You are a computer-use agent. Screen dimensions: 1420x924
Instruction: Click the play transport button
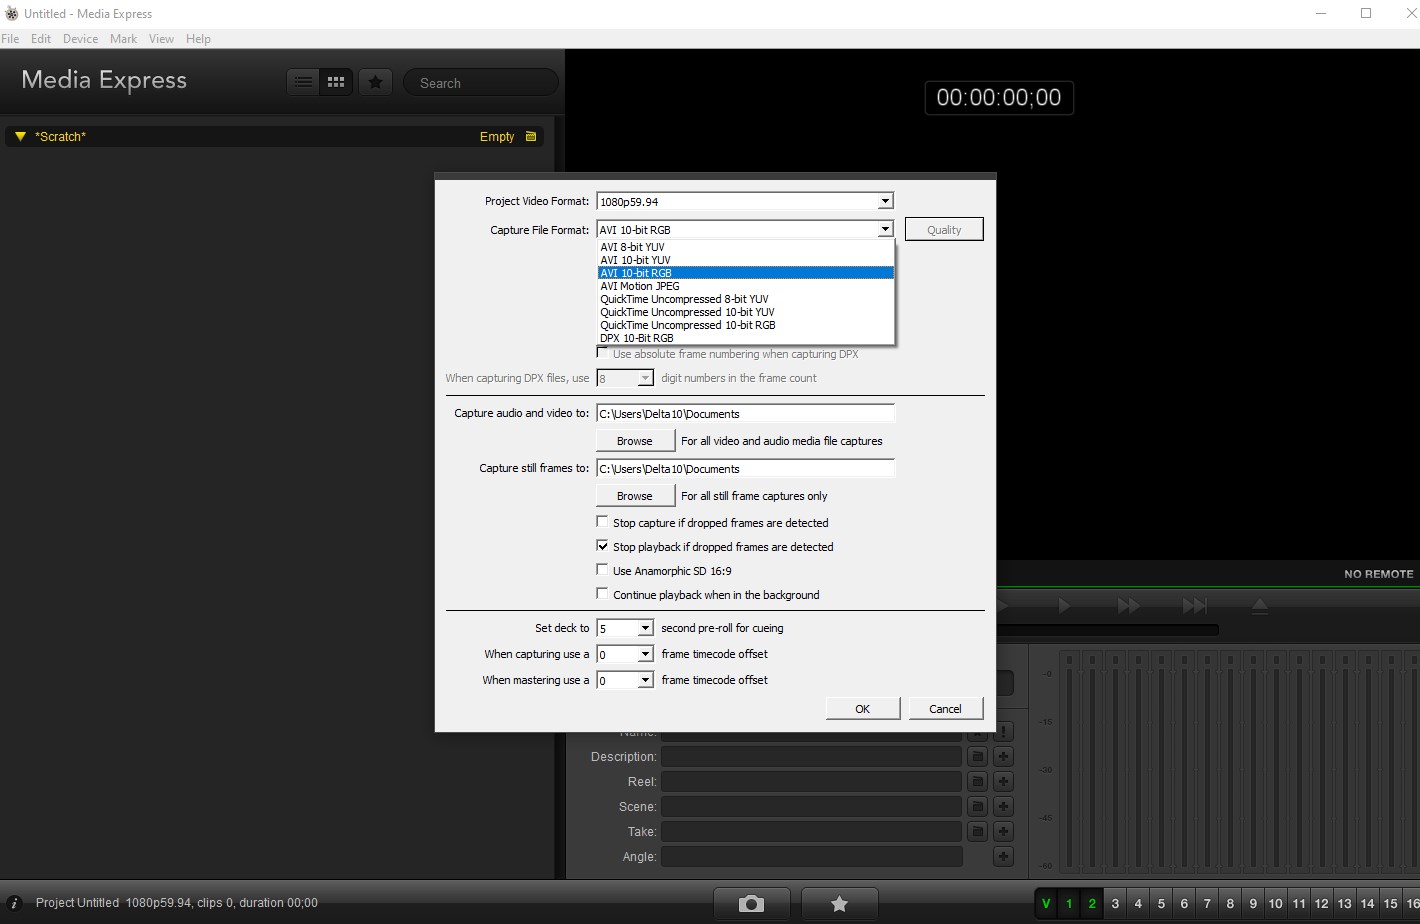[x=1064, y=606]
